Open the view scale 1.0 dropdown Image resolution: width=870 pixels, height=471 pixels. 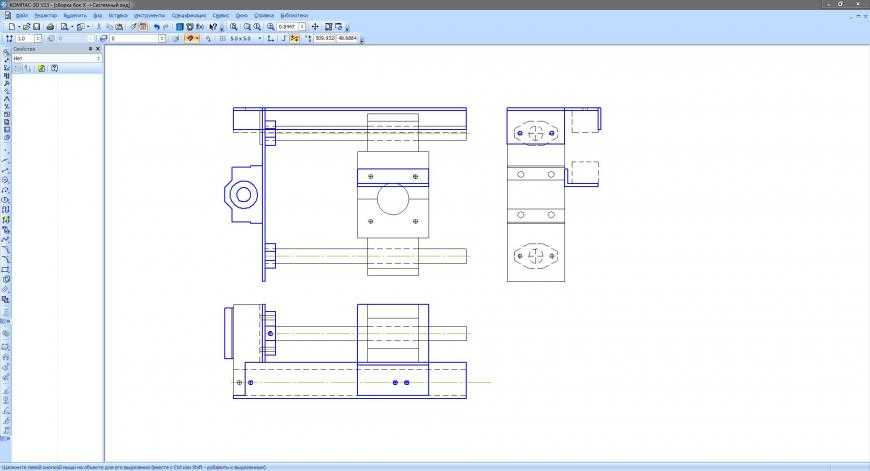pyautogui.click(x=38, y=38)
